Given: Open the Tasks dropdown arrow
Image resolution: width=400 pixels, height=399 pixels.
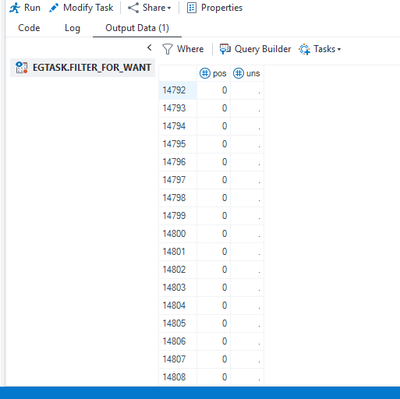Looking at the screenshot, I should tap(339, 49).
